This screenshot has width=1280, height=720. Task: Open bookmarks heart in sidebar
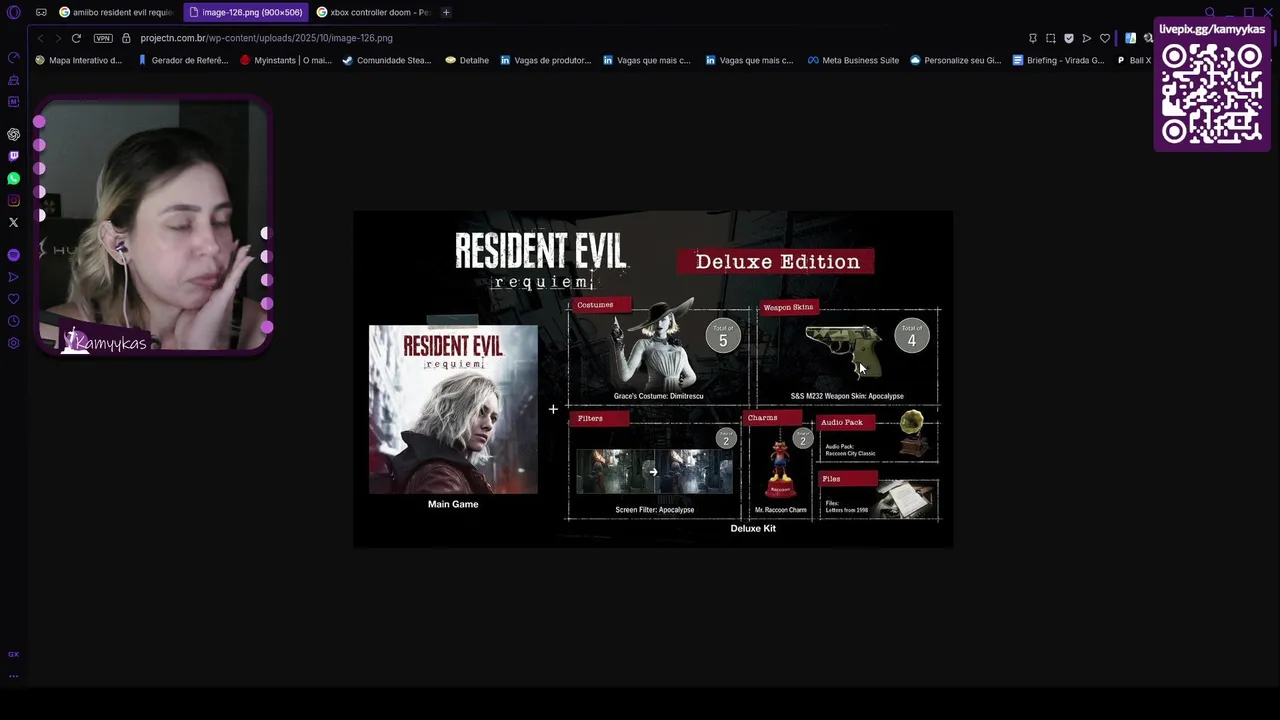13,299
